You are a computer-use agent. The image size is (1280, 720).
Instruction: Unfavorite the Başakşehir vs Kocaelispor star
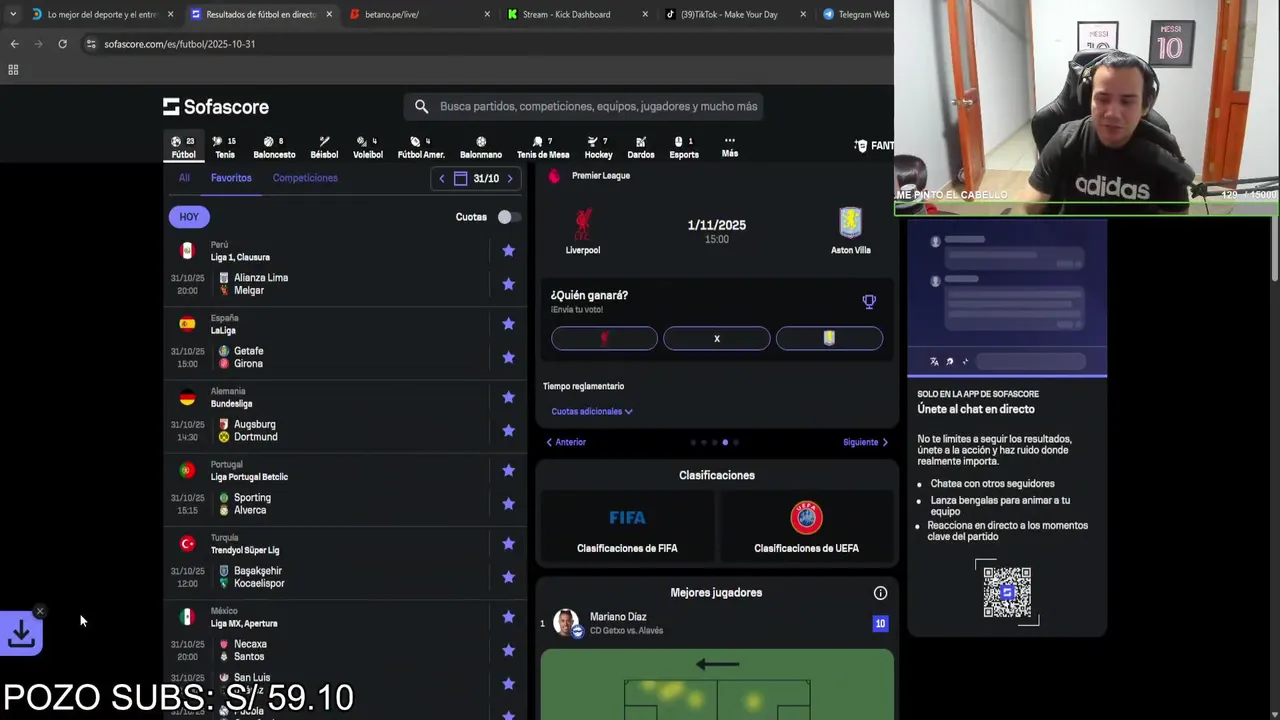(x=508, y=577)
